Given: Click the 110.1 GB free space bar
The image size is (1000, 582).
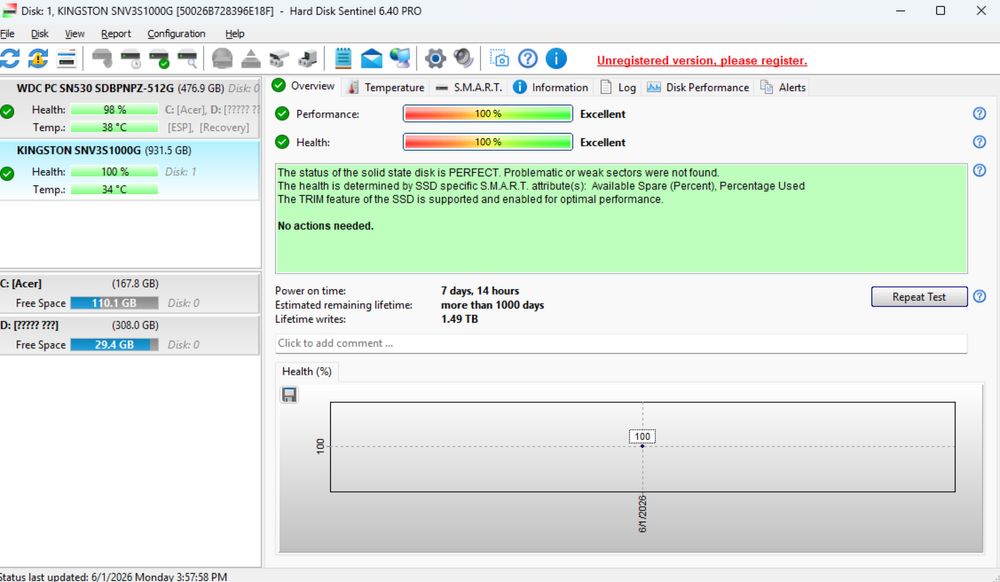Looking at the screenshot, I should (x=114, y=303).
